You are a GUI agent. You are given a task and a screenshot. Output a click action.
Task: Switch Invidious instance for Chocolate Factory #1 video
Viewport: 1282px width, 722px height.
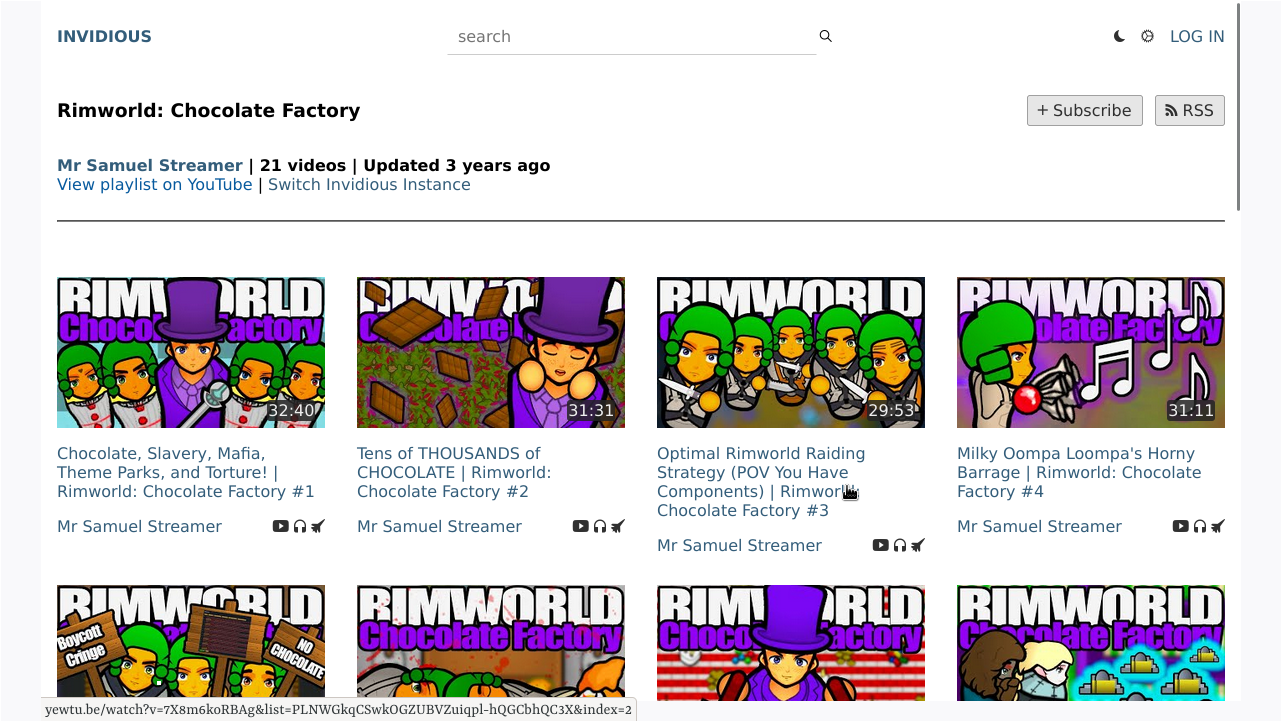[318, 526]
